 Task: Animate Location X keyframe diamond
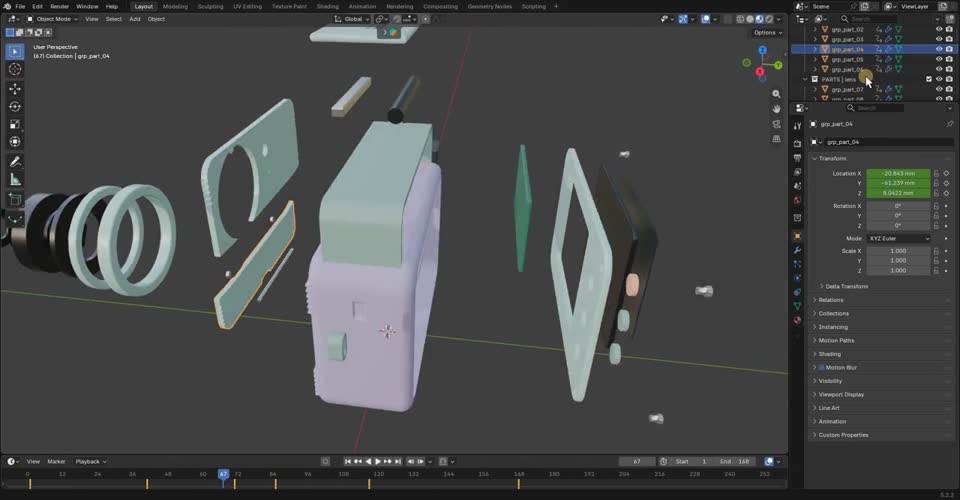(947, 174)
